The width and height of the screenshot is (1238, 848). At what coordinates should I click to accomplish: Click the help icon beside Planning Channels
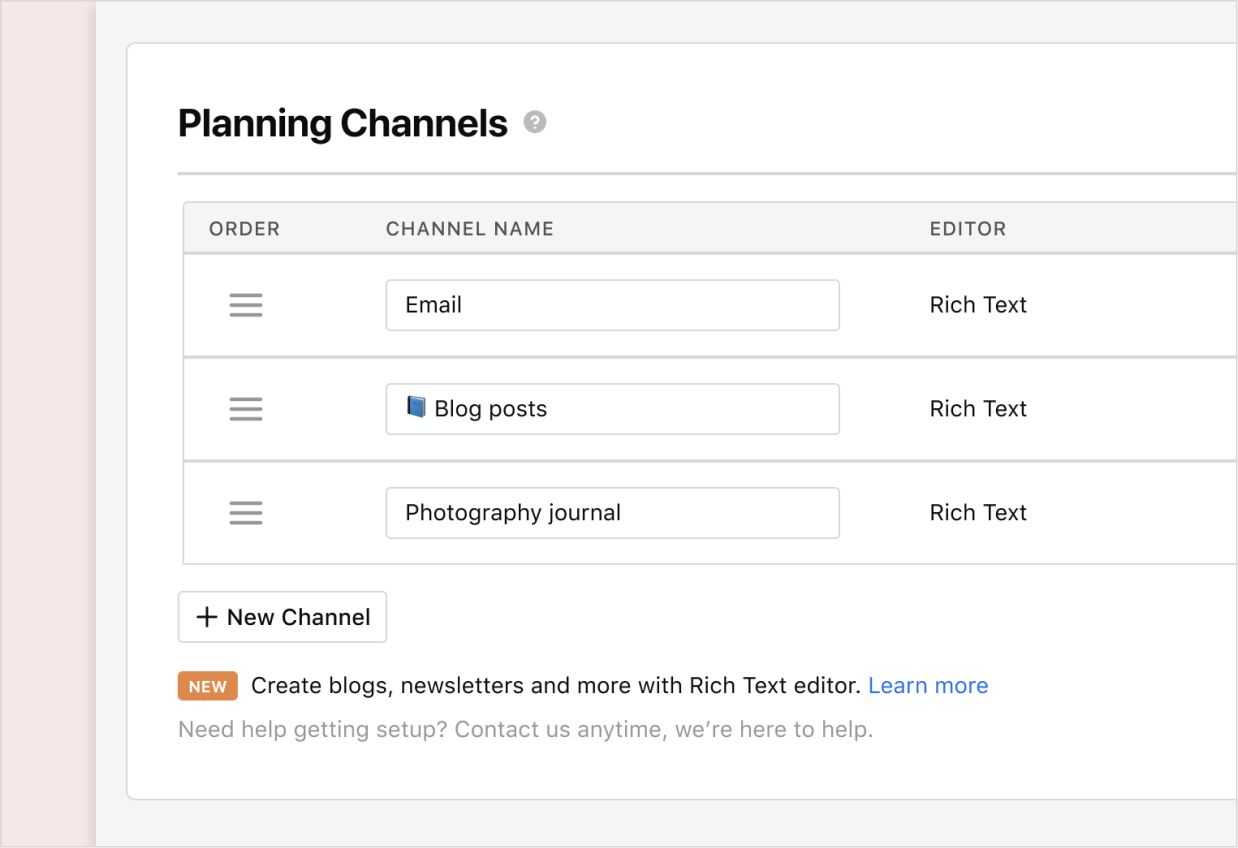click(536, 123)
